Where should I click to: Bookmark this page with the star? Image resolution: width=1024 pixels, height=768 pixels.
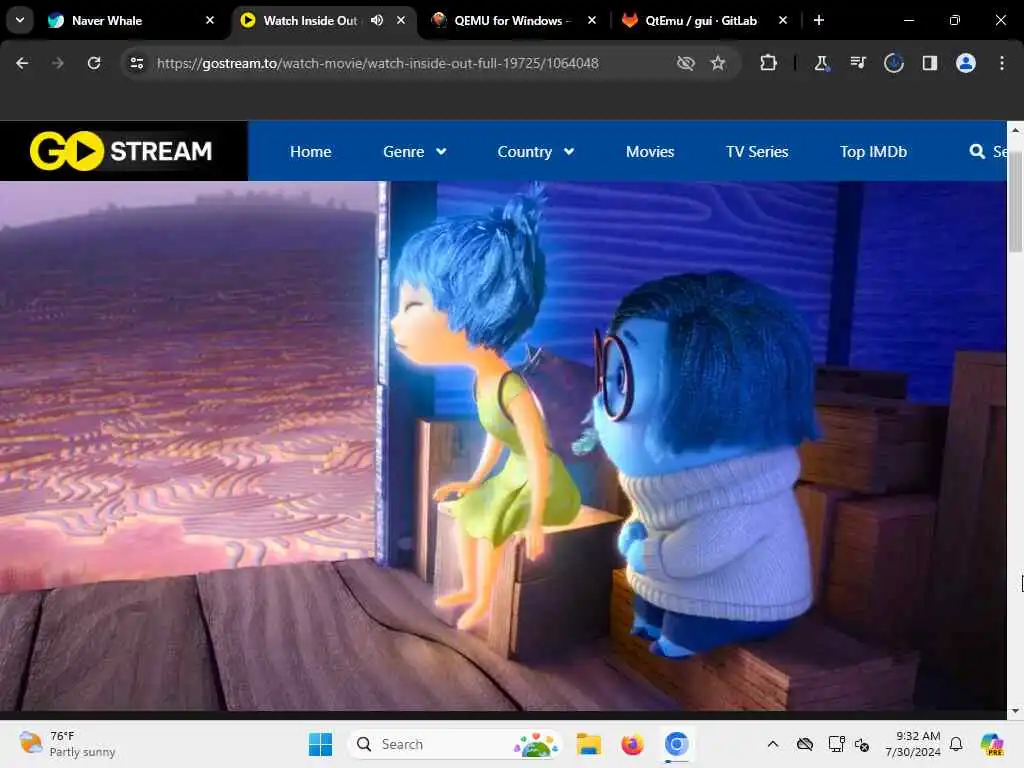tap(718, 63)
